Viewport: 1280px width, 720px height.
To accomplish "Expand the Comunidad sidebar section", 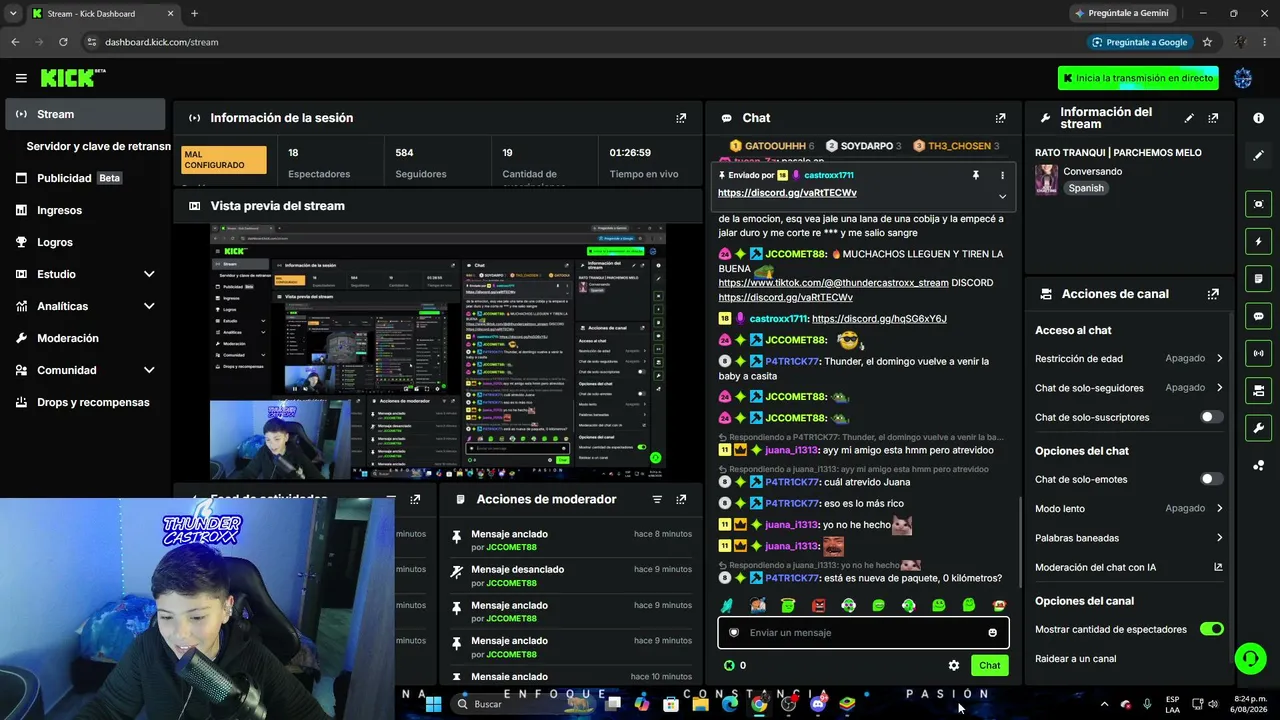I will pos(149,370).
